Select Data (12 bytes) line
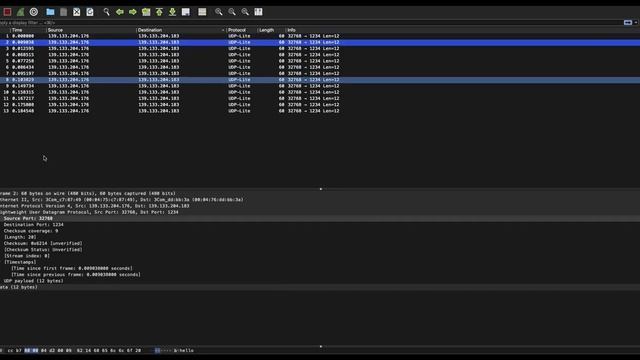 point(320,287)
